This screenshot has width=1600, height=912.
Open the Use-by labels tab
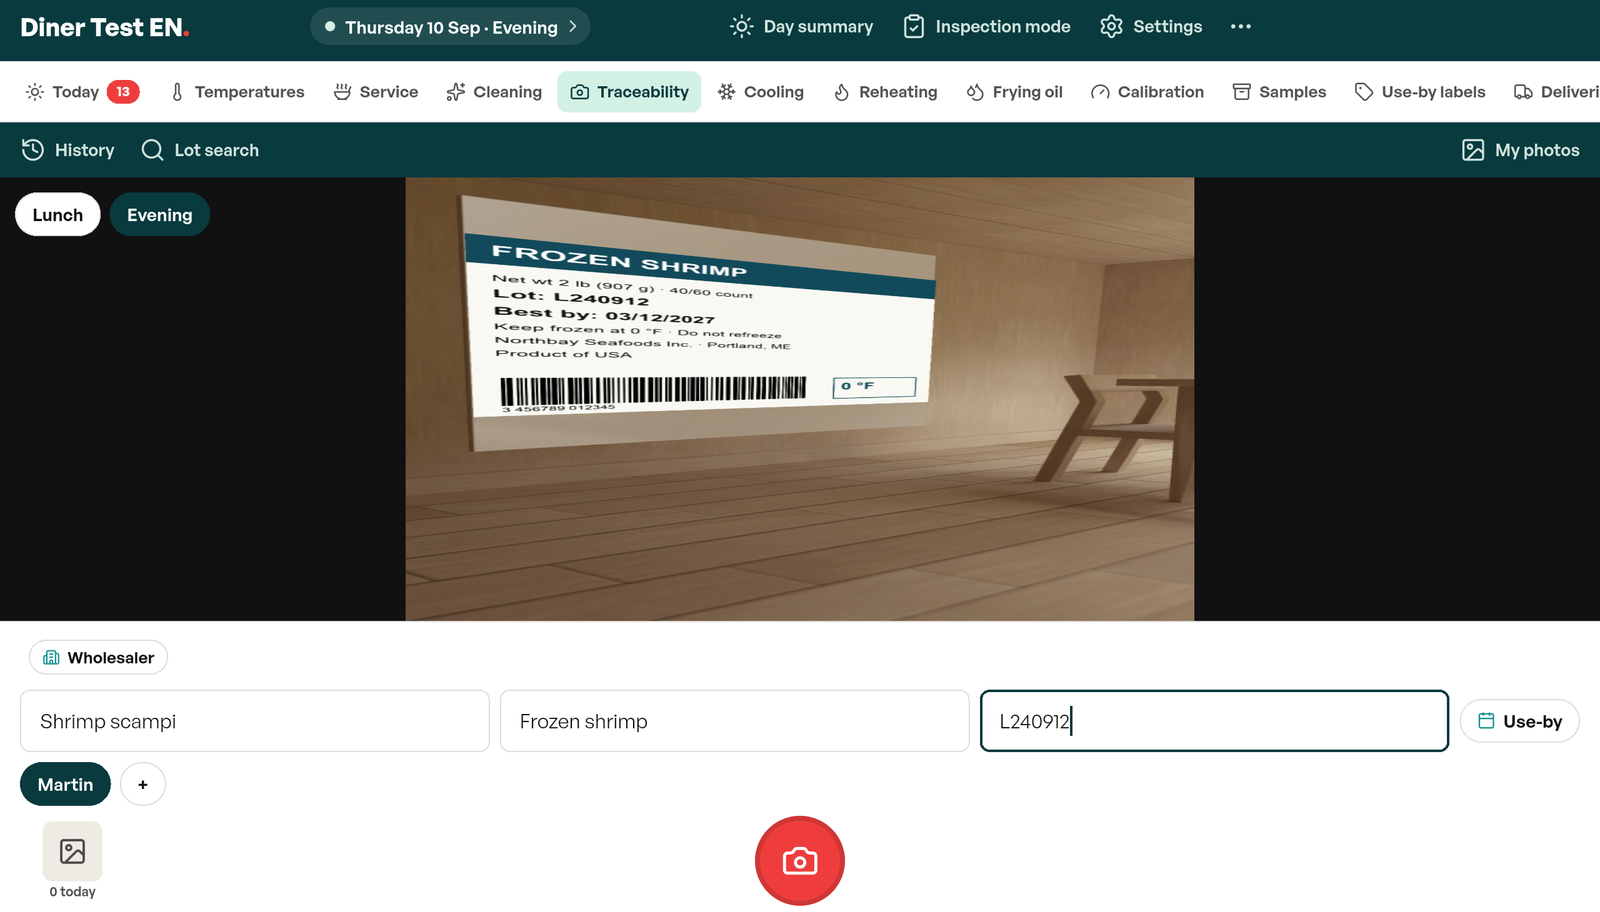coord(1420,92)
